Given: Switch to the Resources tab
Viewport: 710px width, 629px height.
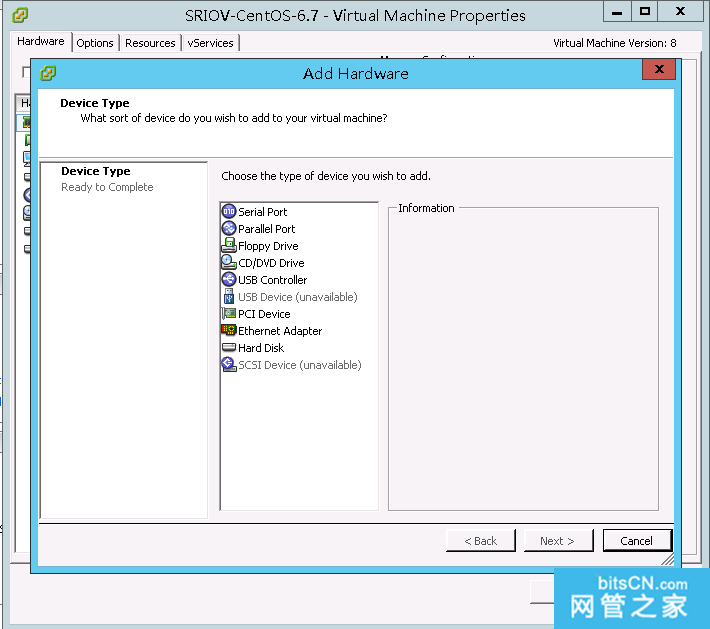Looking at the screenshot, I should click(150, 43).
